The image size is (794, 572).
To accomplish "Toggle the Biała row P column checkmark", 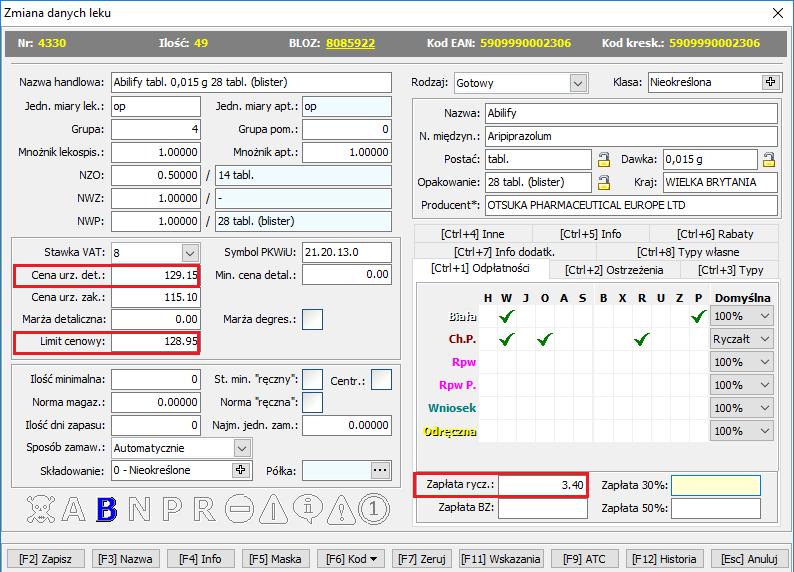I will pos(698,316).
